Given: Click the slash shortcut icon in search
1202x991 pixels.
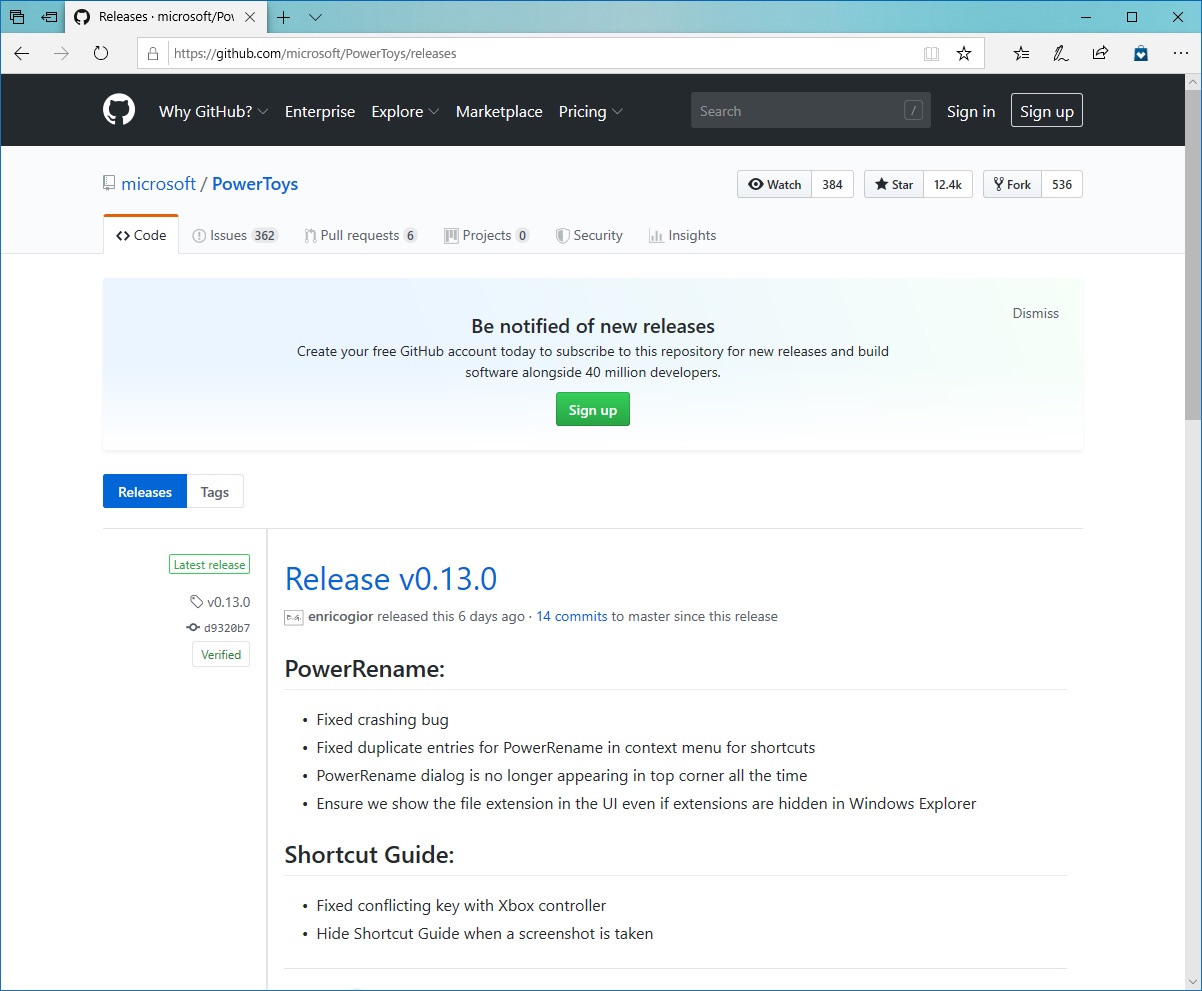Looking at the screenshot, I should (913, 110).
